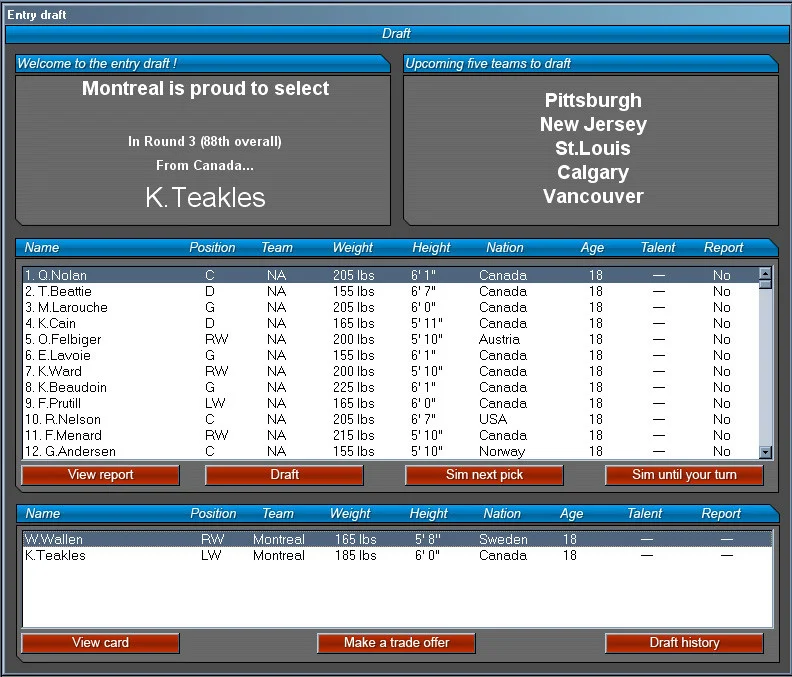Click the prospect list scroll down arrow
Viewport: 792px width, 677px height.
pos(765,452)
